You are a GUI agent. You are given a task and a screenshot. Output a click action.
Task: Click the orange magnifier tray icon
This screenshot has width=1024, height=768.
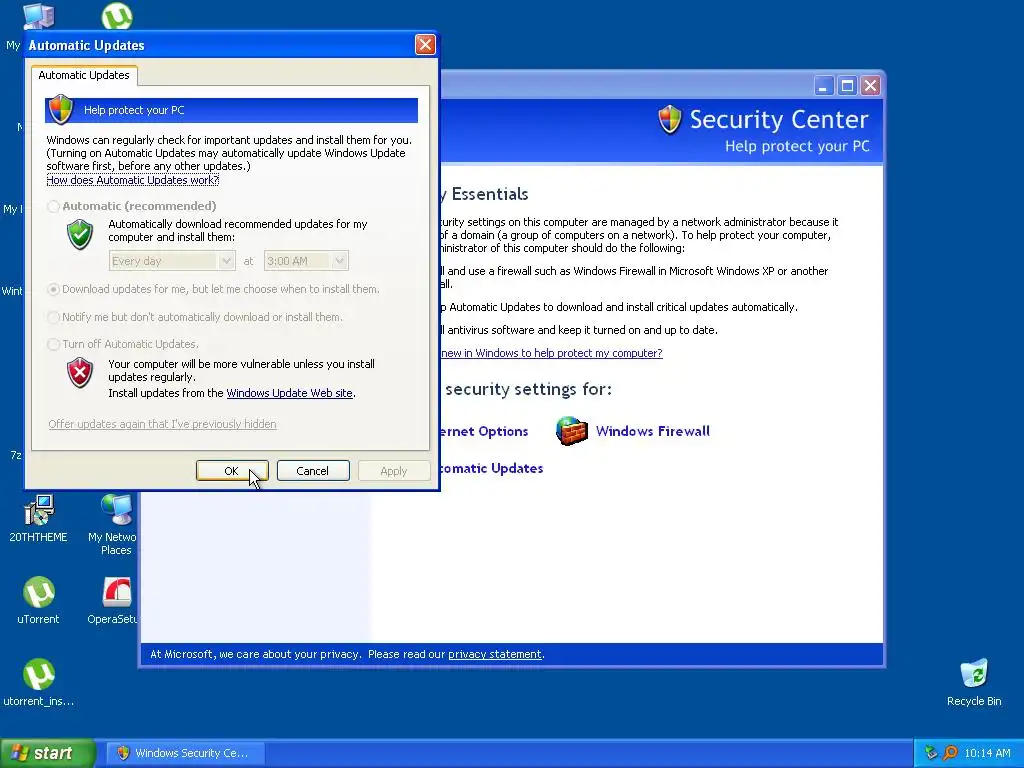(x=950, y=753)
